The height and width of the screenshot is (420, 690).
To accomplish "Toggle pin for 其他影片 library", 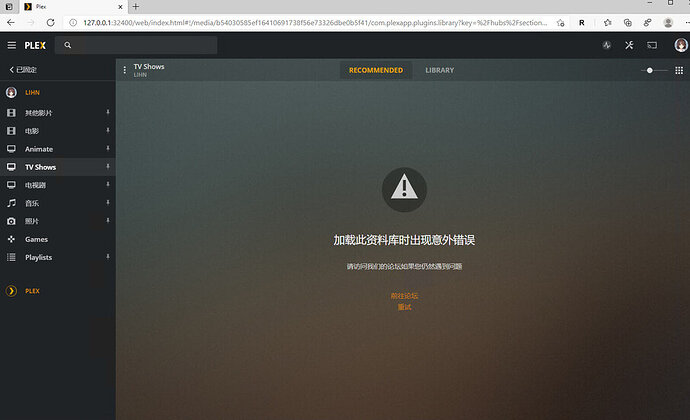I will pos(108,112).
